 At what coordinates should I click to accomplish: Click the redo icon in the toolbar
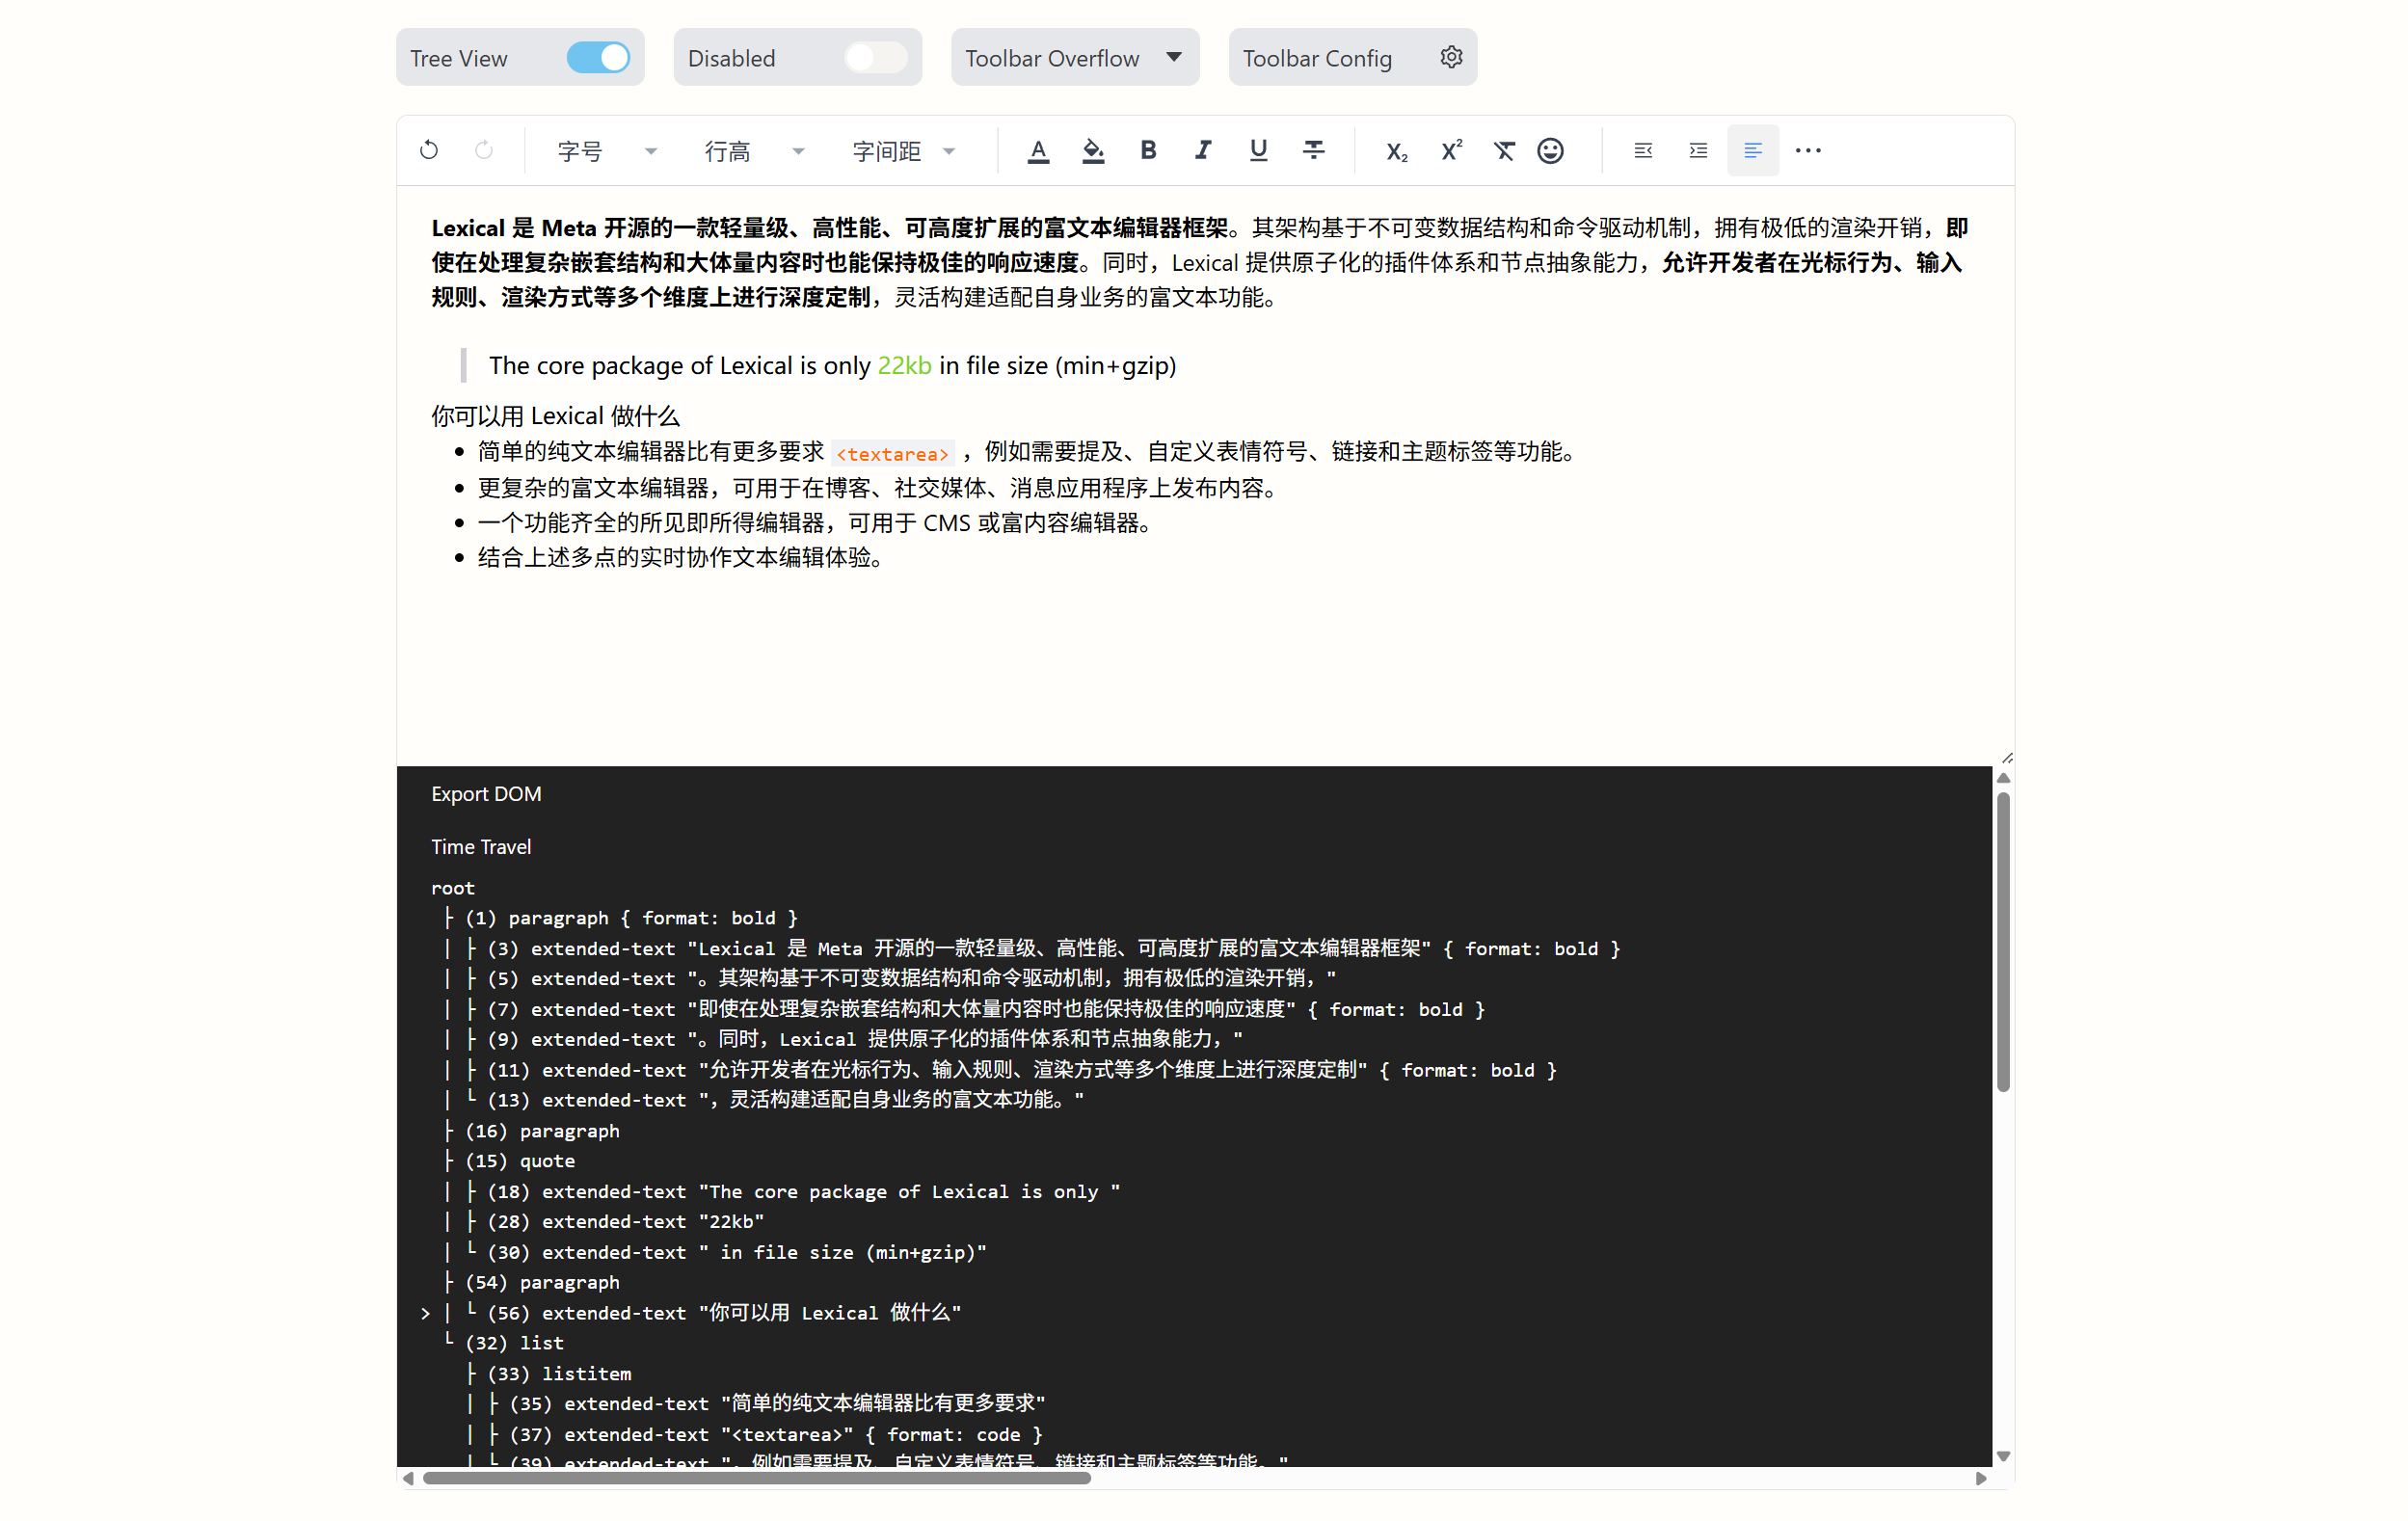pyautogui.click(x=484, y=150)
